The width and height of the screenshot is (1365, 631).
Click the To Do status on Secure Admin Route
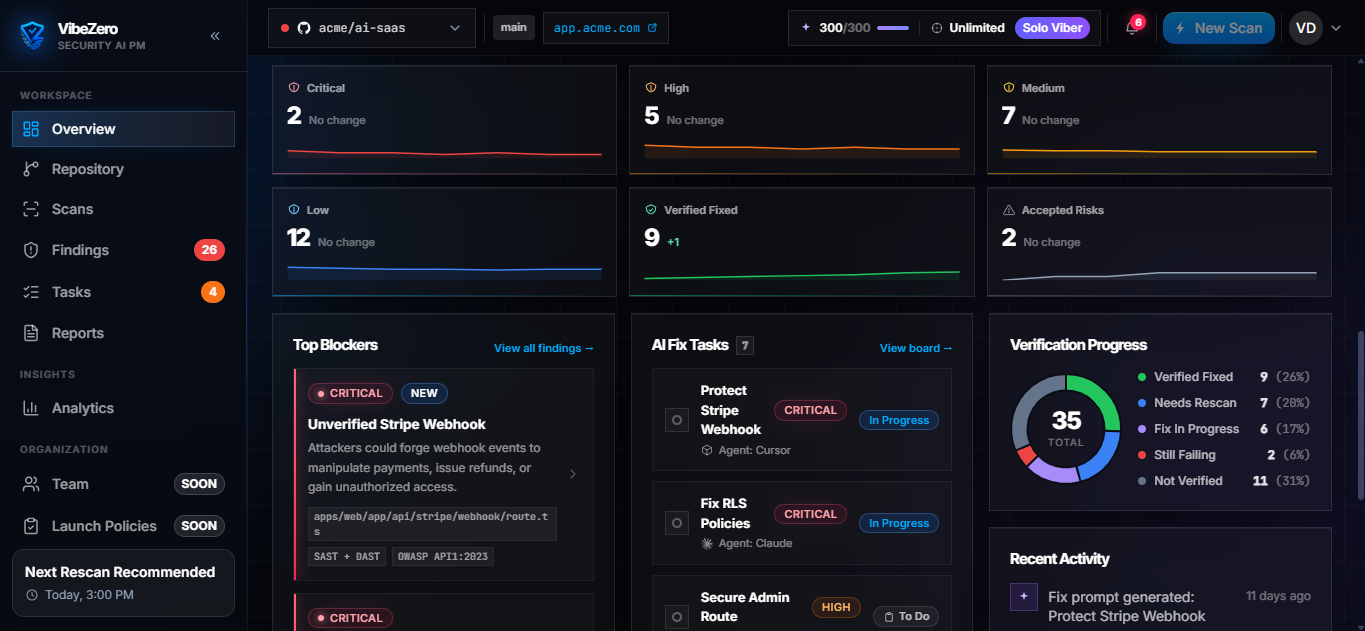click(906, 616)
